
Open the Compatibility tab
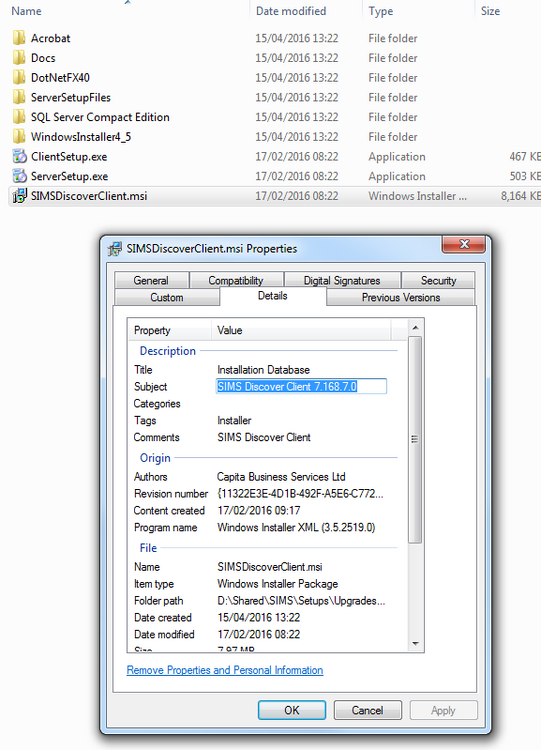[x=236, y=280]
